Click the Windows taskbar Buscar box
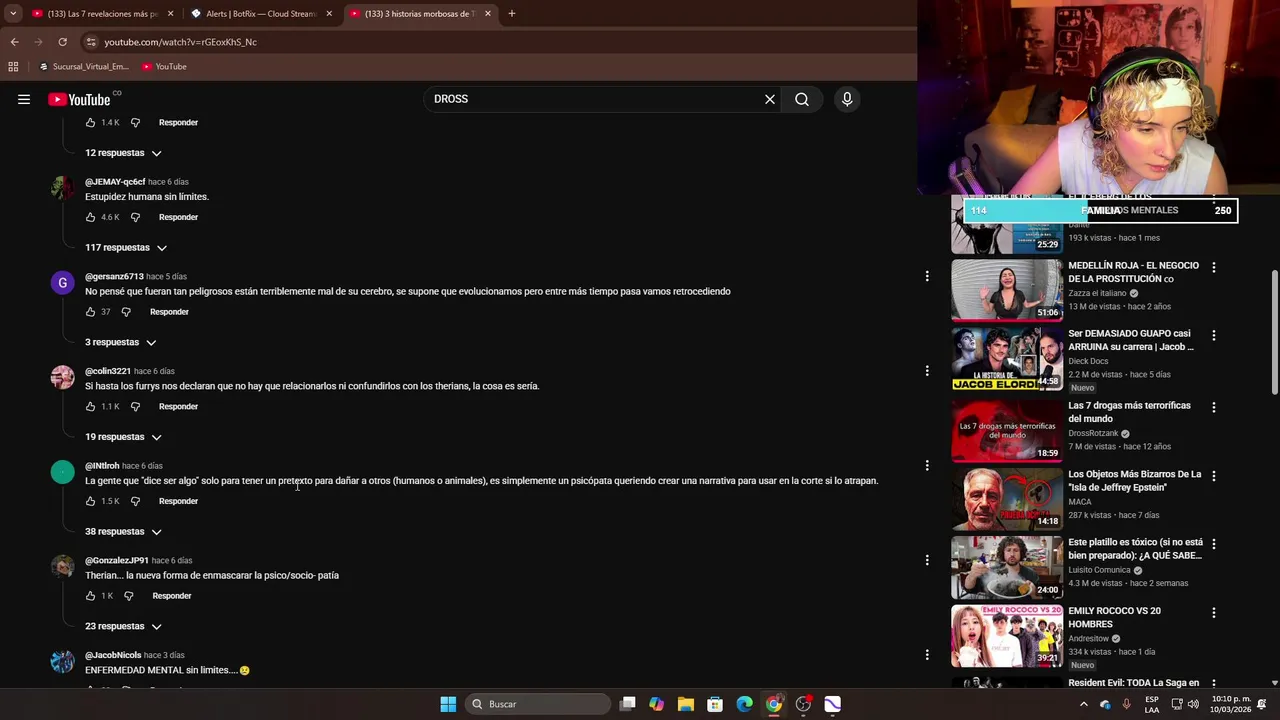Image resolution: width=1280 pixels, height=720 pixels. tap(538, 704)
